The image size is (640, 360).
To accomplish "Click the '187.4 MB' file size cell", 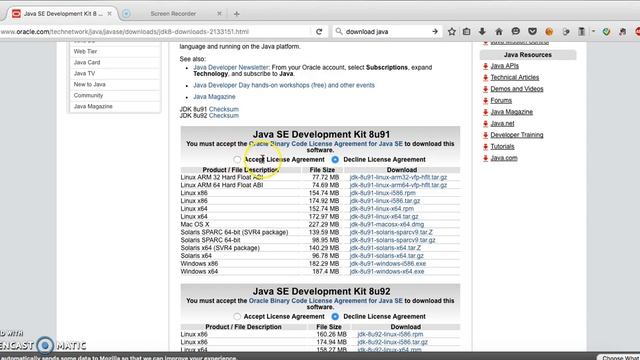I will 327,271.
